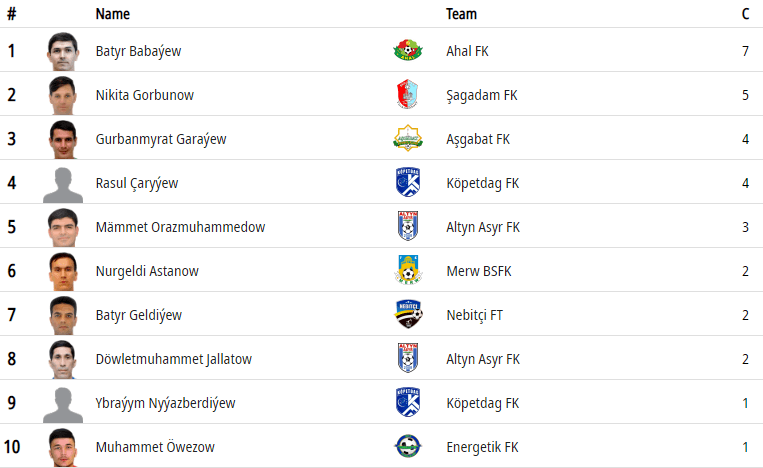Open Nikita Gorbunow's player photo
The height and width of the screenshot is (468, 763).
click(63, 95)
